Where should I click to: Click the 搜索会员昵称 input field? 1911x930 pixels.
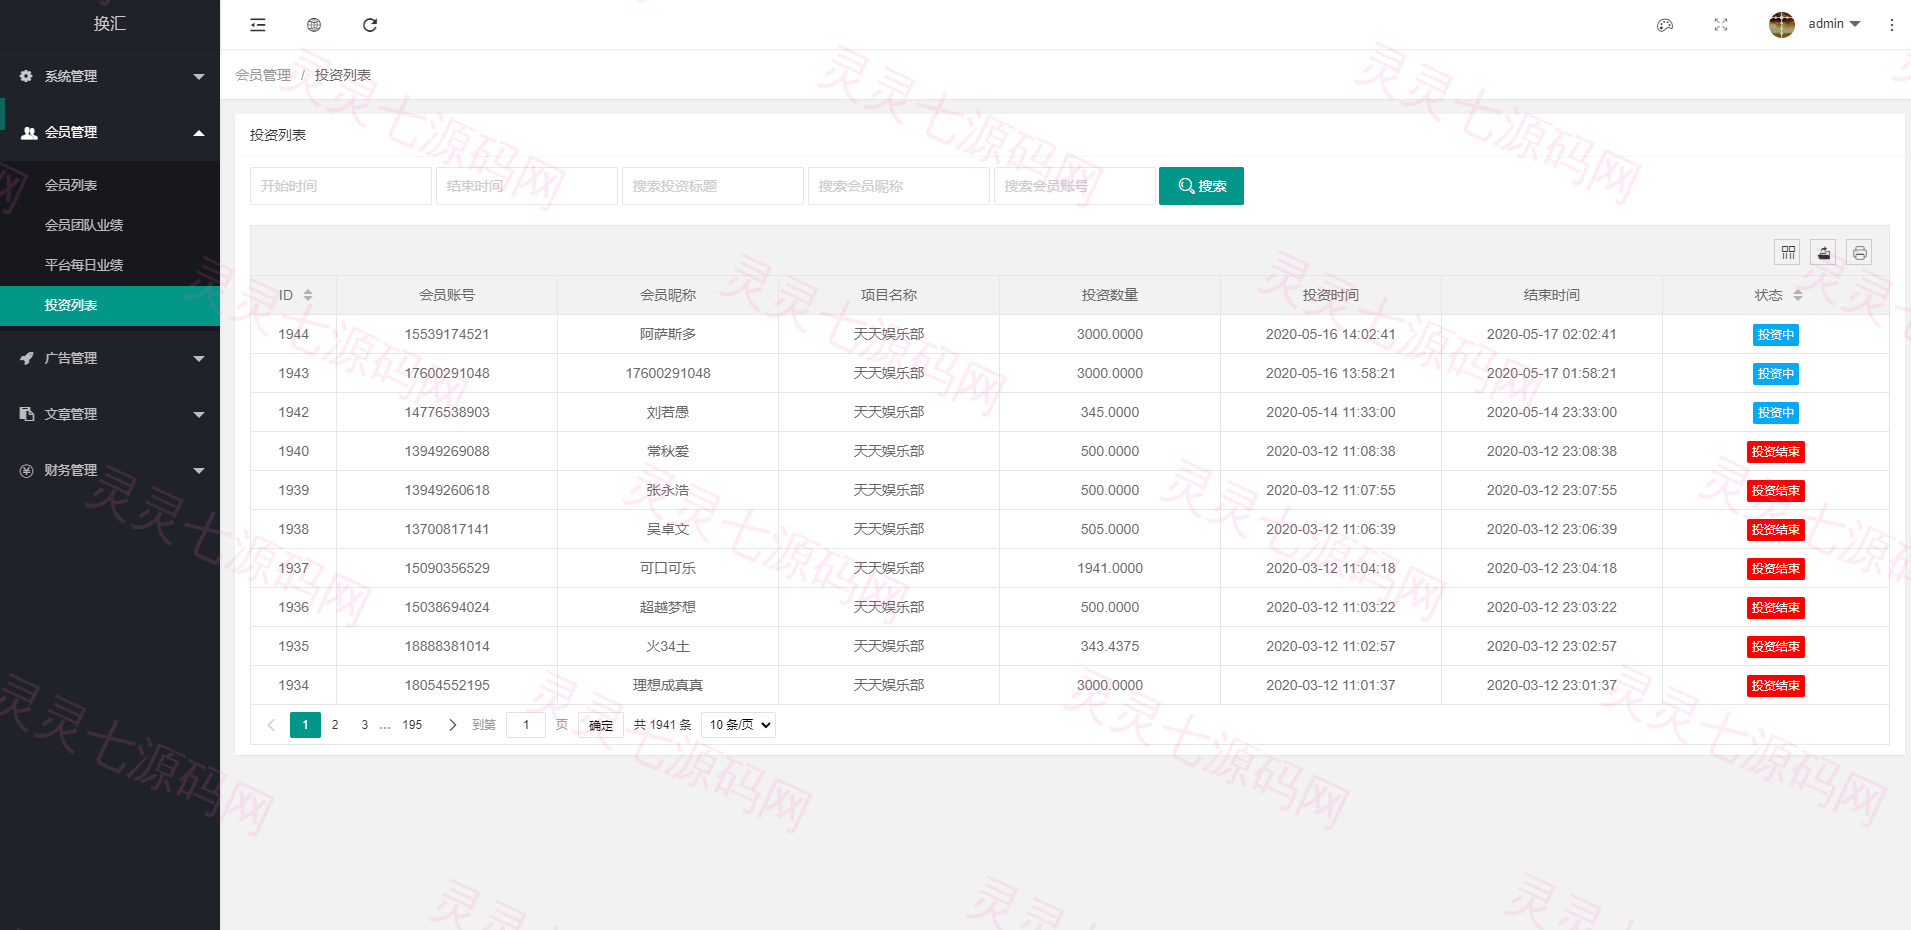(899, 186)
